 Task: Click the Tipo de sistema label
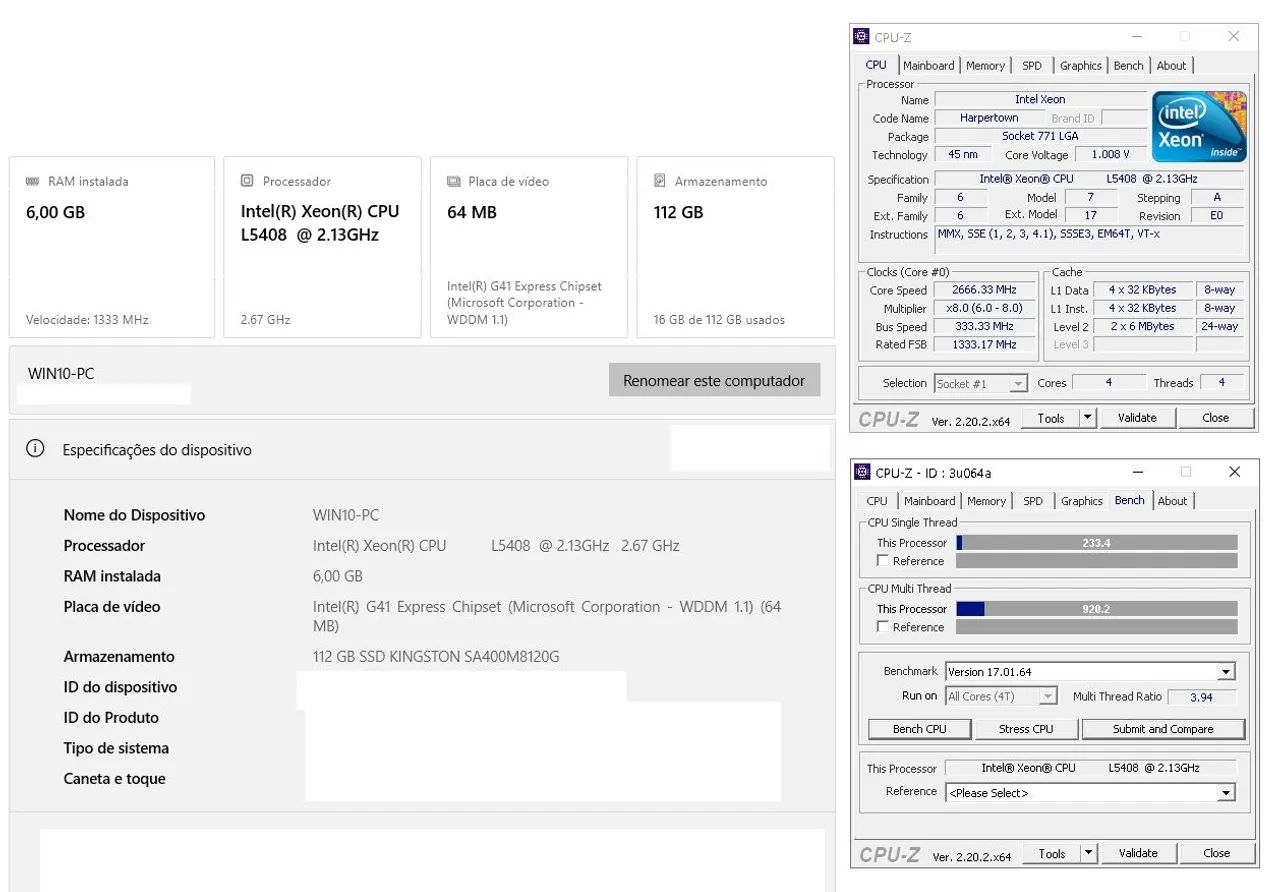116,748
